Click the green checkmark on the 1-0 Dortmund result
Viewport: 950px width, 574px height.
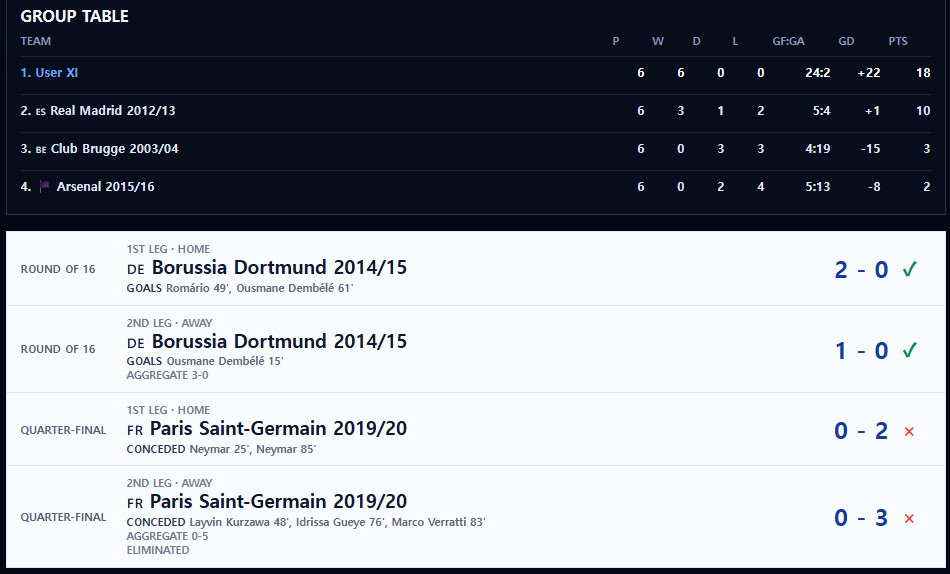coord(909,350)
